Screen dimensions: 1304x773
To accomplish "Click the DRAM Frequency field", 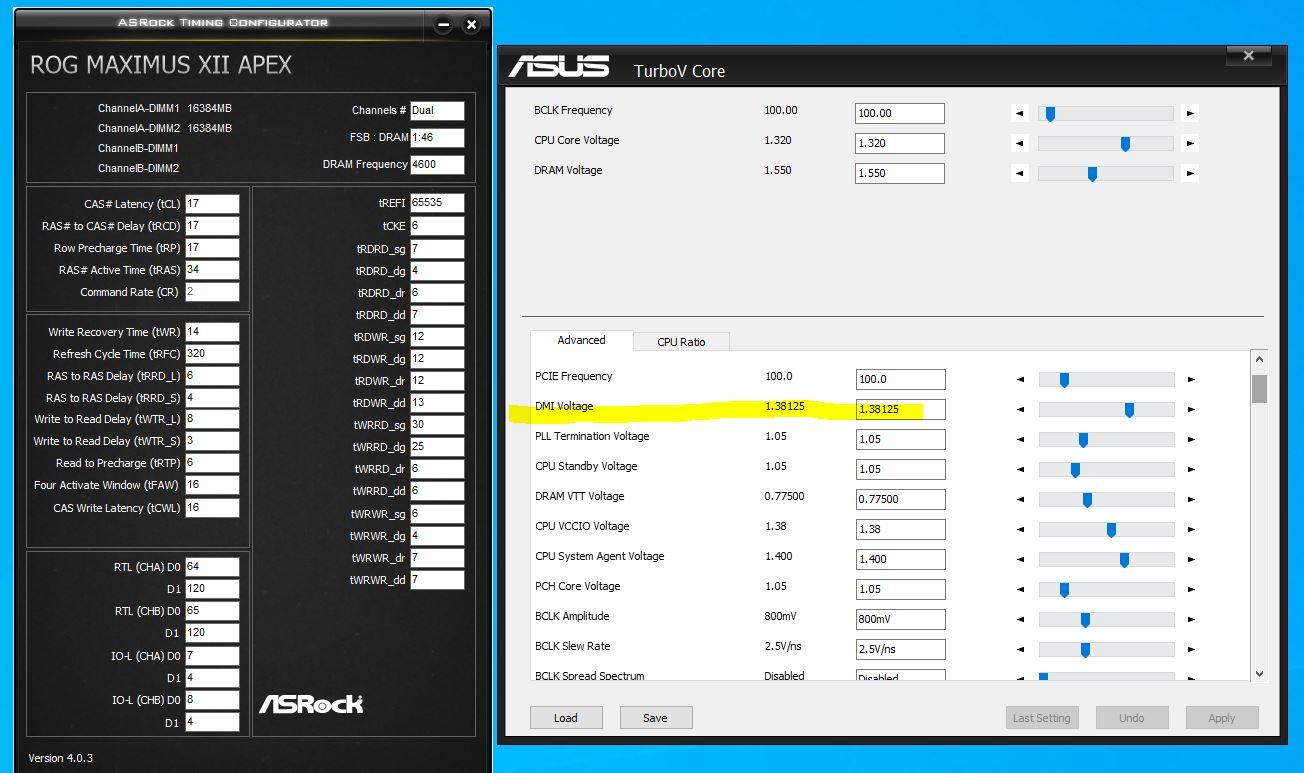I will [437, 164].
